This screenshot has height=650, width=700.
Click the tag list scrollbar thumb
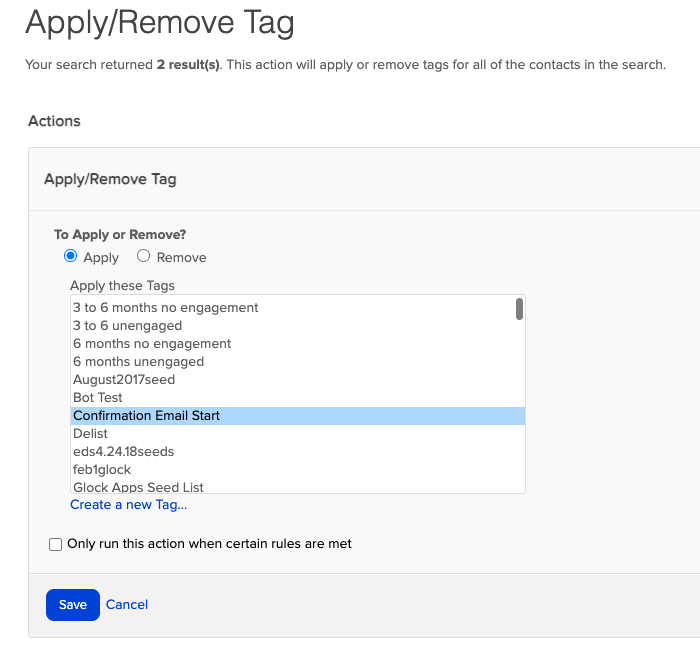click(x=519, y=309)
